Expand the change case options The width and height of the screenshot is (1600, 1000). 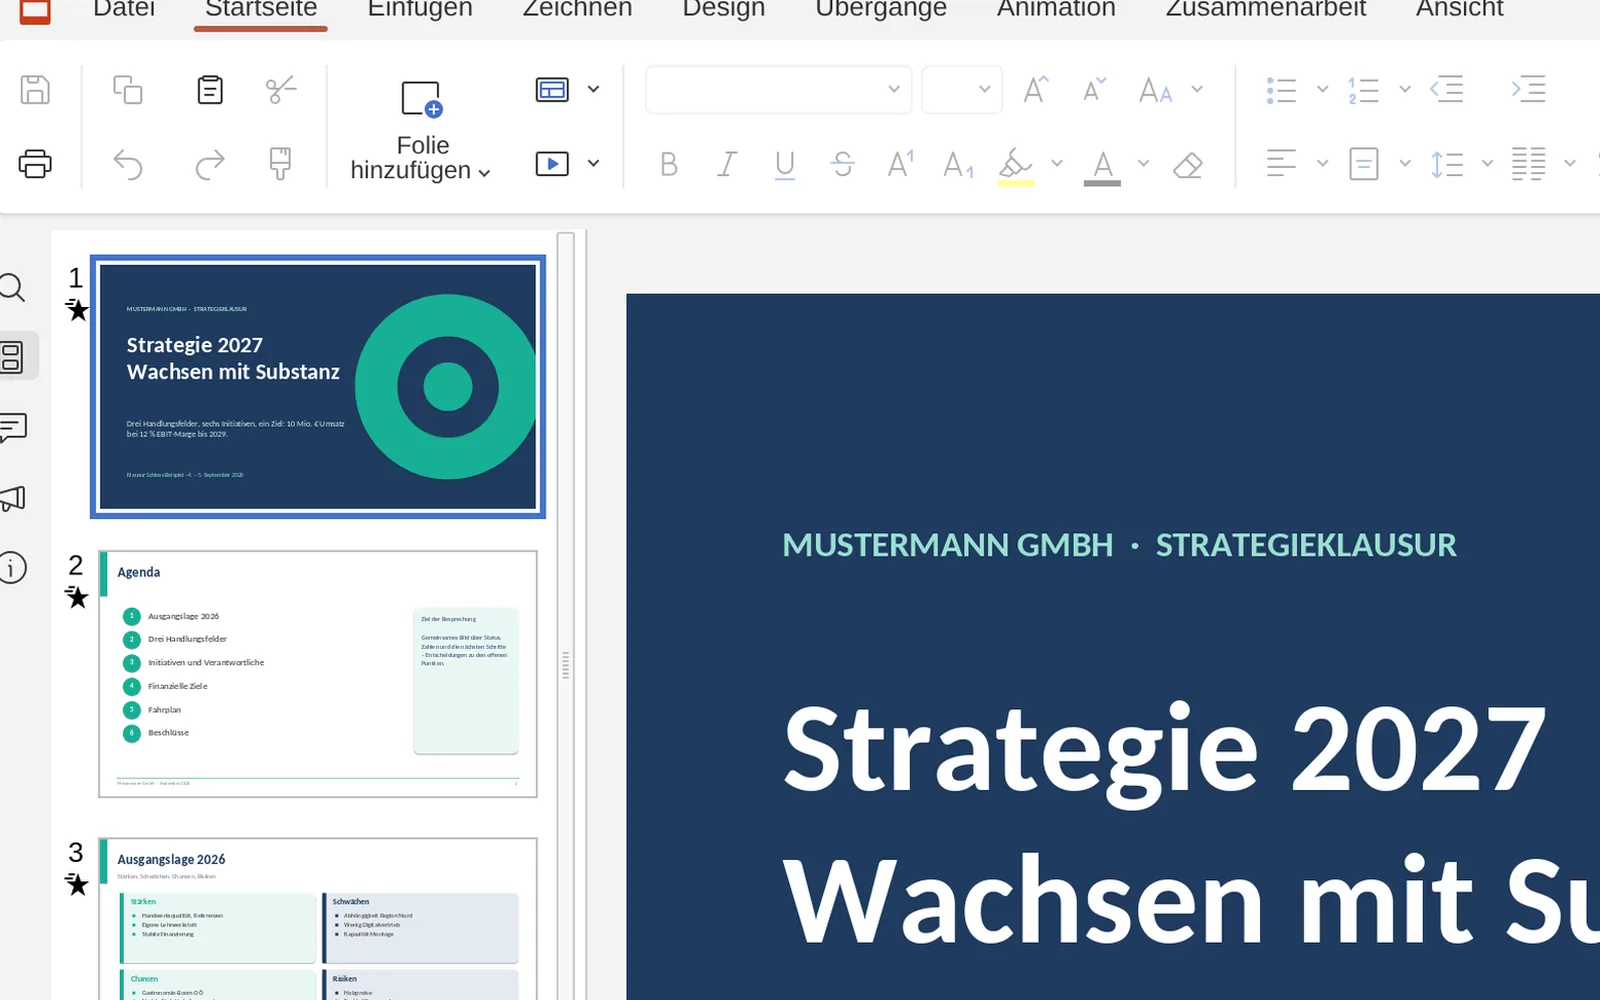point(1198,90)
